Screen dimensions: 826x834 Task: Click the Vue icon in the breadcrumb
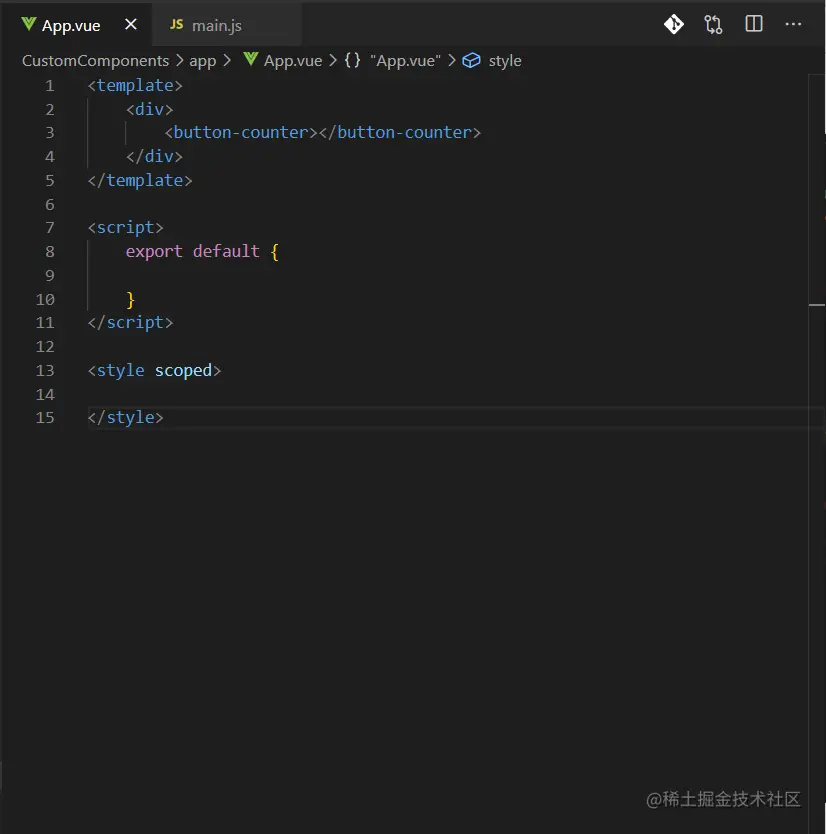point(251,59)
